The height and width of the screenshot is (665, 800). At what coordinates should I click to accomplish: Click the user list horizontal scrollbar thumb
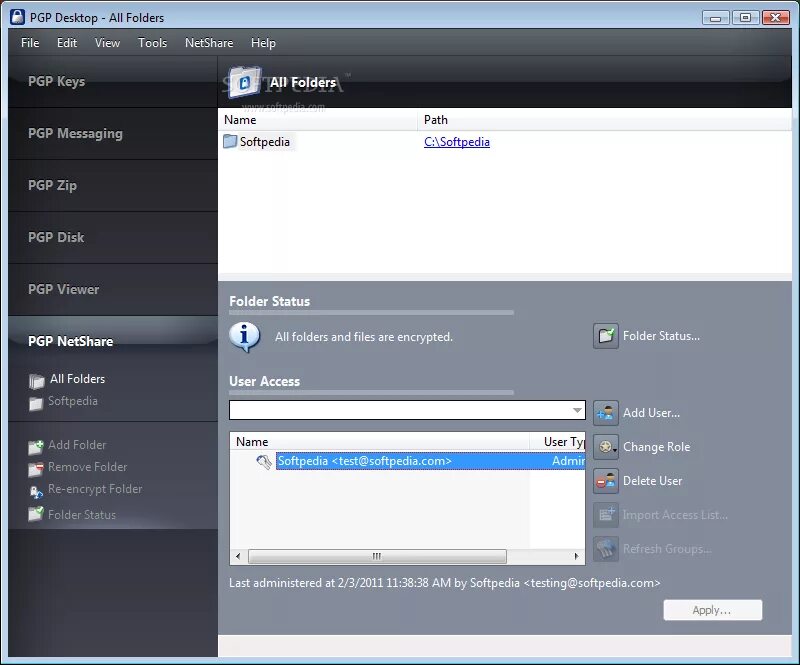pos(377,556)
